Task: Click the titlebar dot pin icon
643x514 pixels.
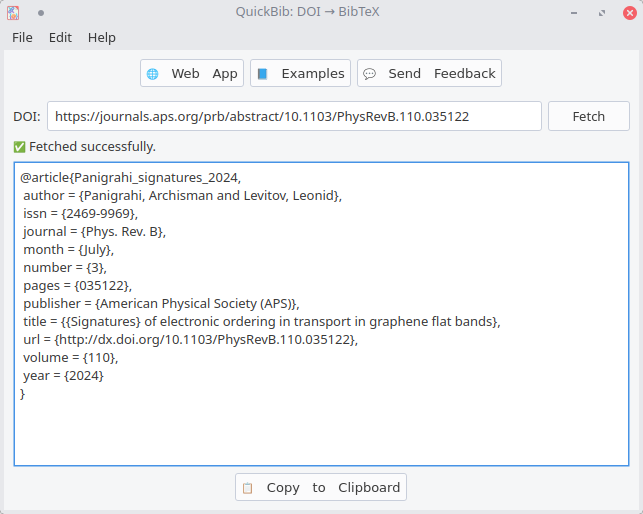Action: click(41, 13)
